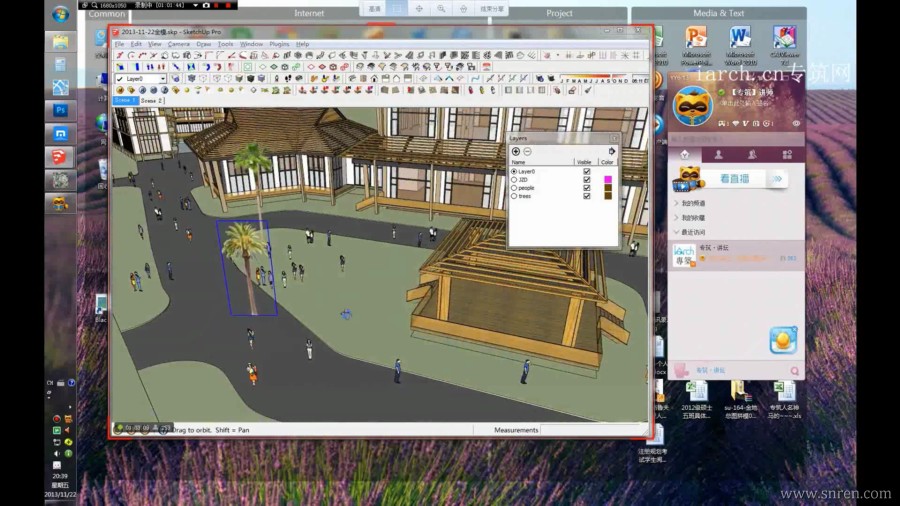900x506 pixels.
Task: Hide the JZD layer
Action: tap(587, 180)
